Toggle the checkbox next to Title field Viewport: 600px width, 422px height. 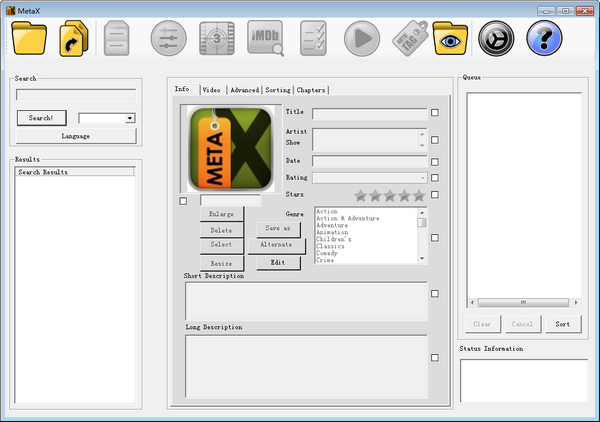tap(435, 113)
